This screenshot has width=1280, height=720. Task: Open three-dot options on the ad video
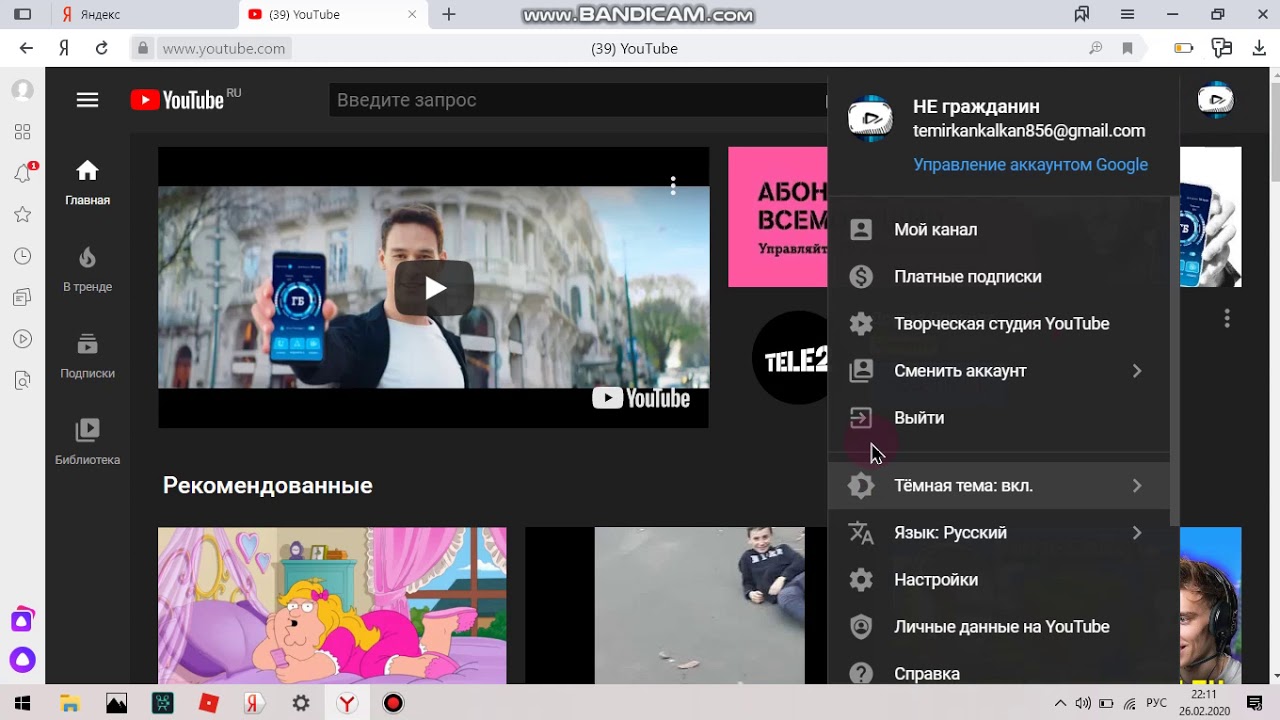tap(673, 186)
